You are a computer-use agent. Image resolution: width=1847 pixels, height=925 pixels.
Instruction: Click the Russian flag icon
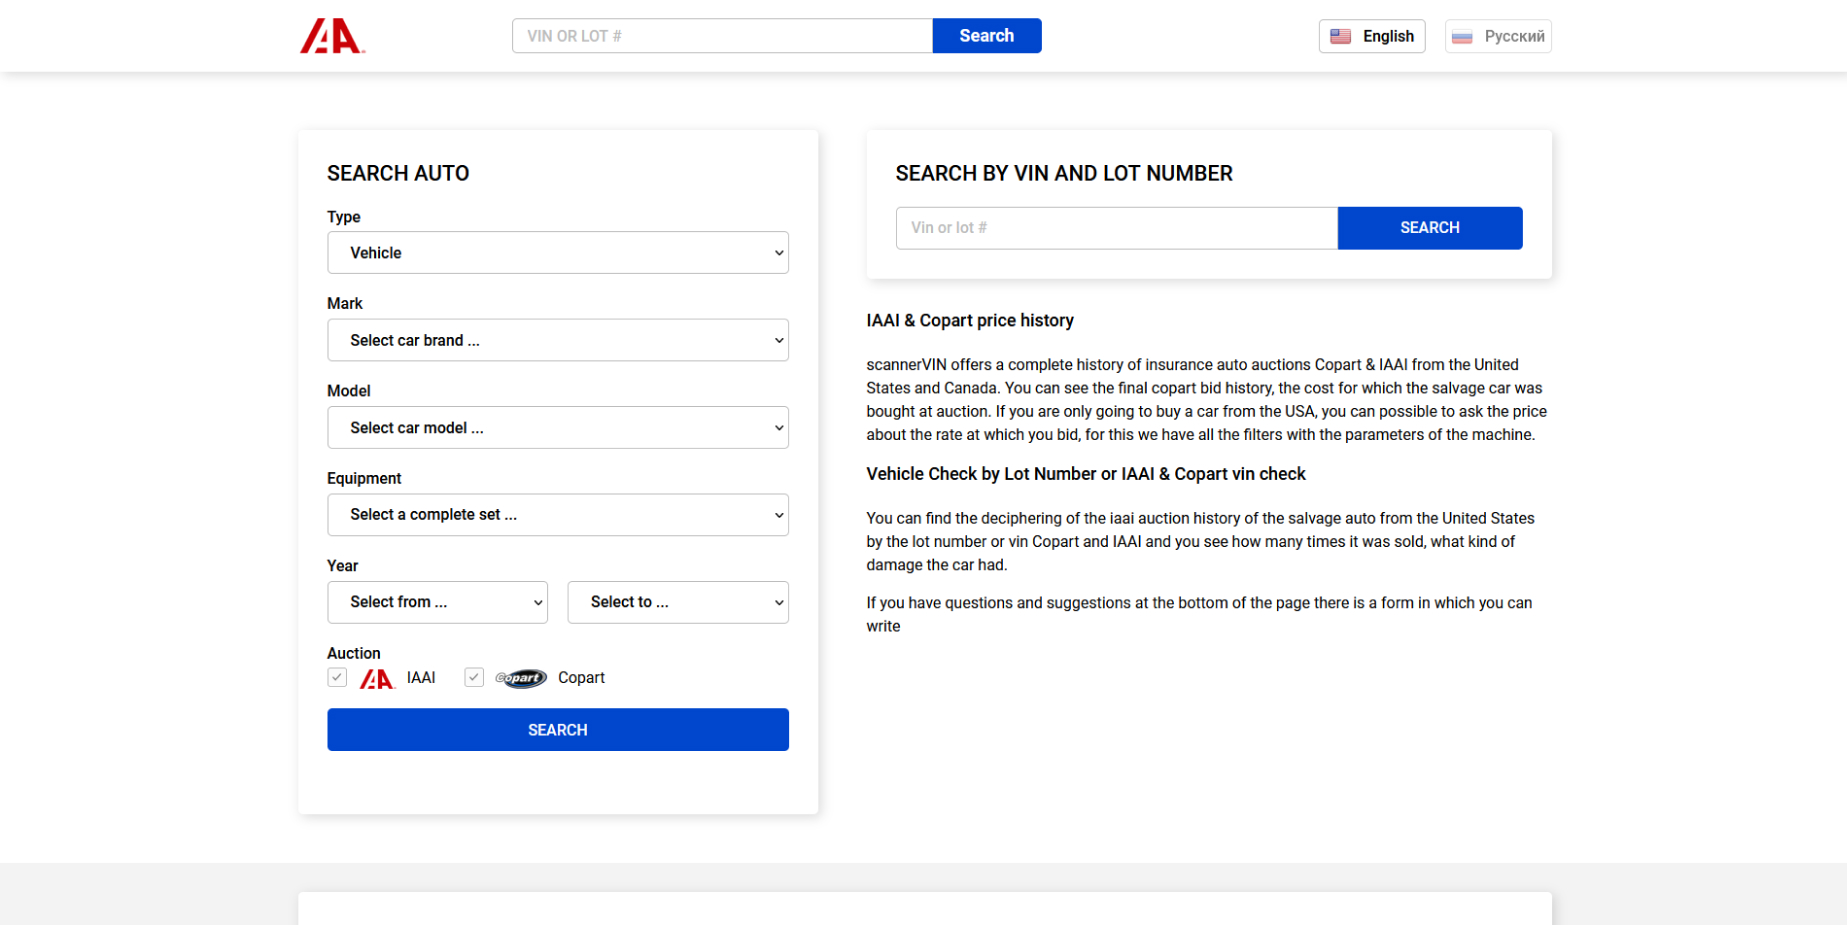[1462, 37]
